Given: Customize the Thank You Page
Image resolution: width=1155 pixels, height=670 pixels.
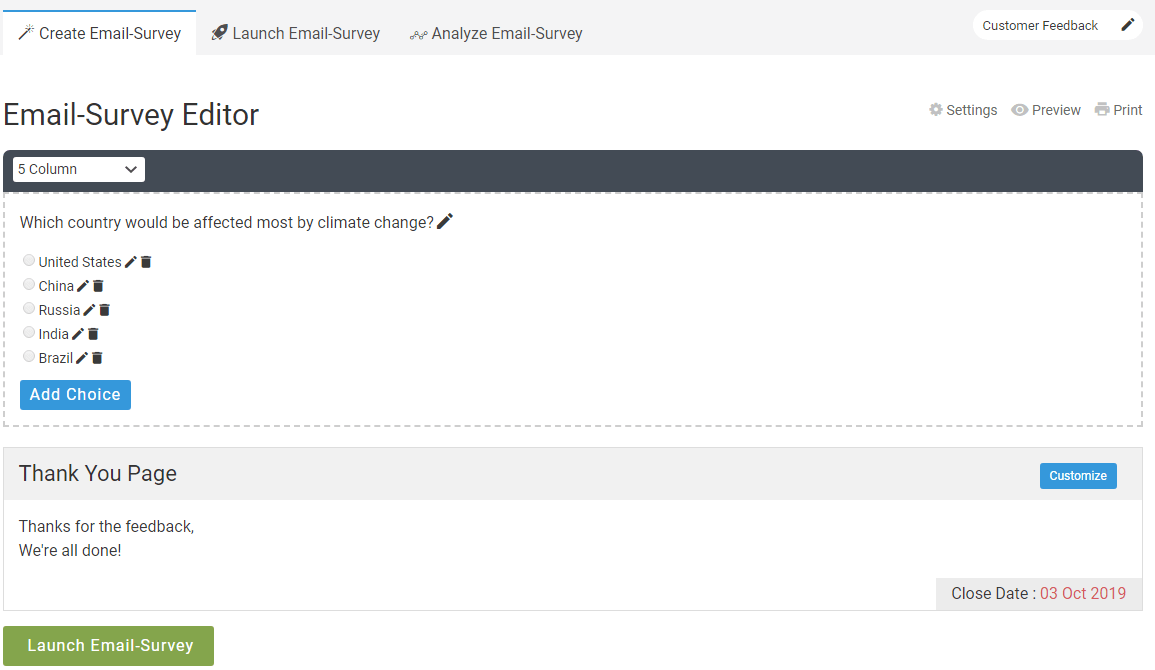Looking at the screenshot, I should pos(1078,476).
